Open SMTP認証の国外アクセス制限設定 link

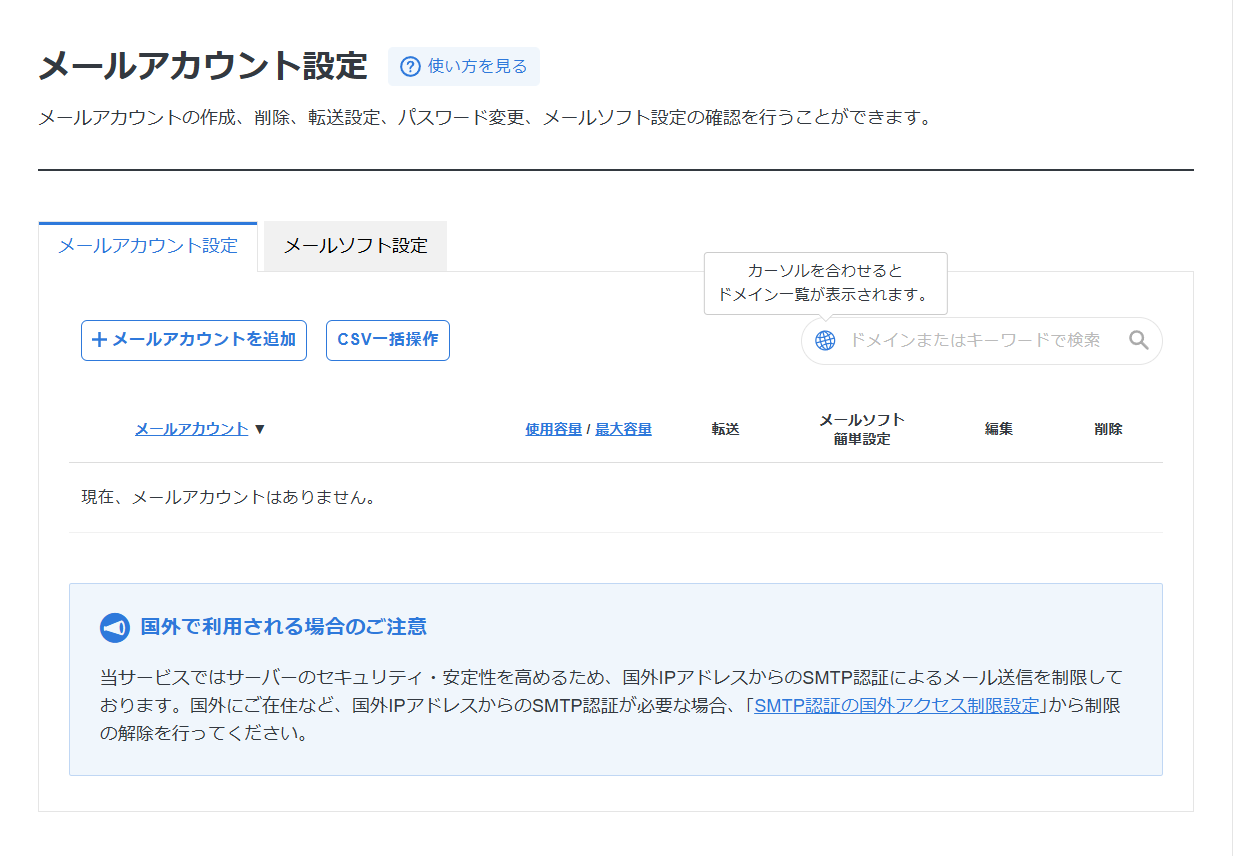click(897, 706)
